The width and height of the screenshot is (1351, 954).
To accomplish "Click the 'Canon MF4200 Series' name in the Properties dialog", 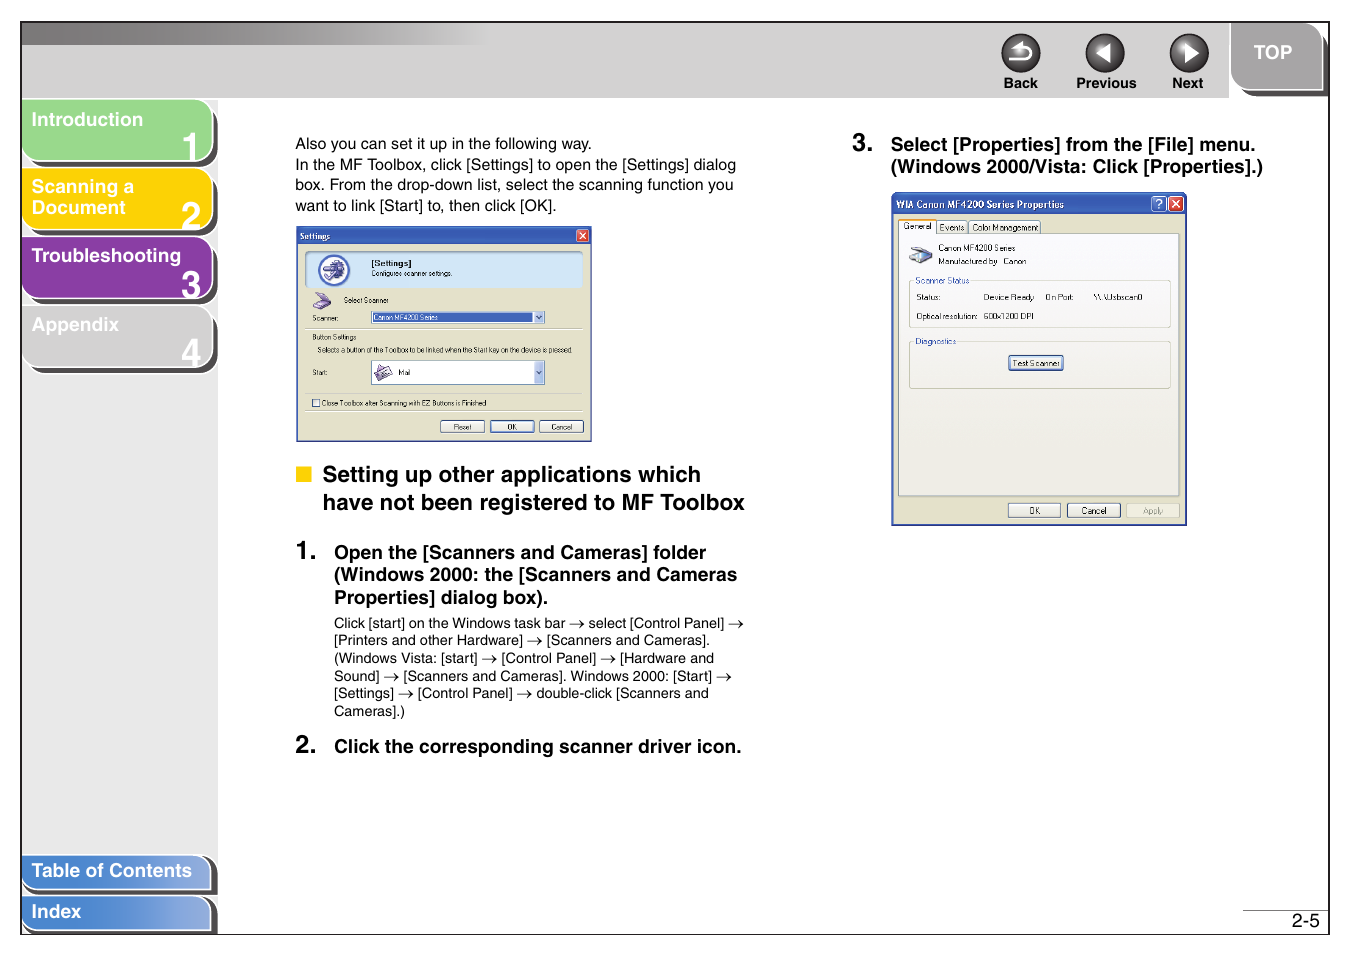I will coord(976,248).
